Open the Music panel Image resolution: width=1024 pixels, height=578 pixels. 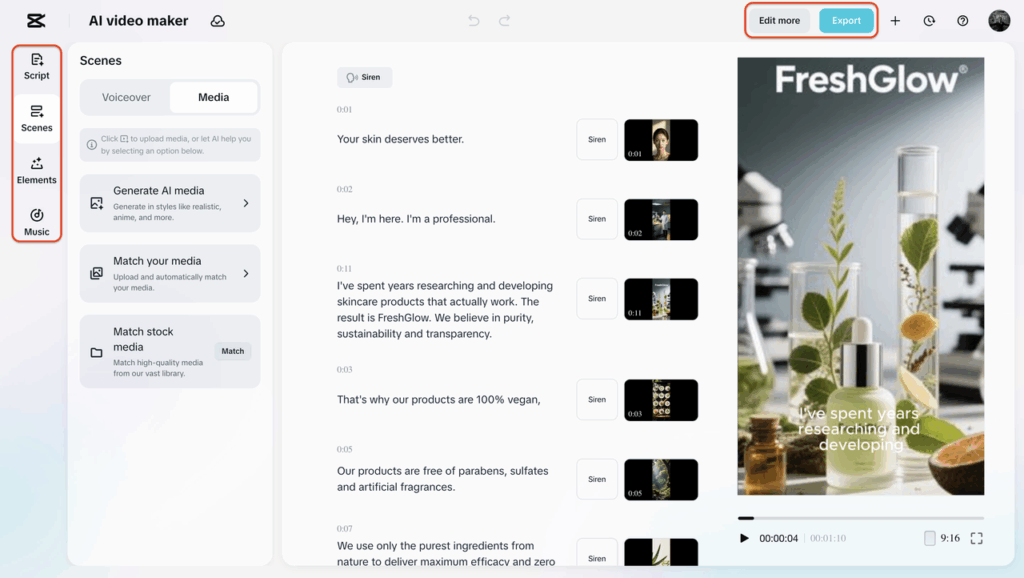tap(37, 223)
